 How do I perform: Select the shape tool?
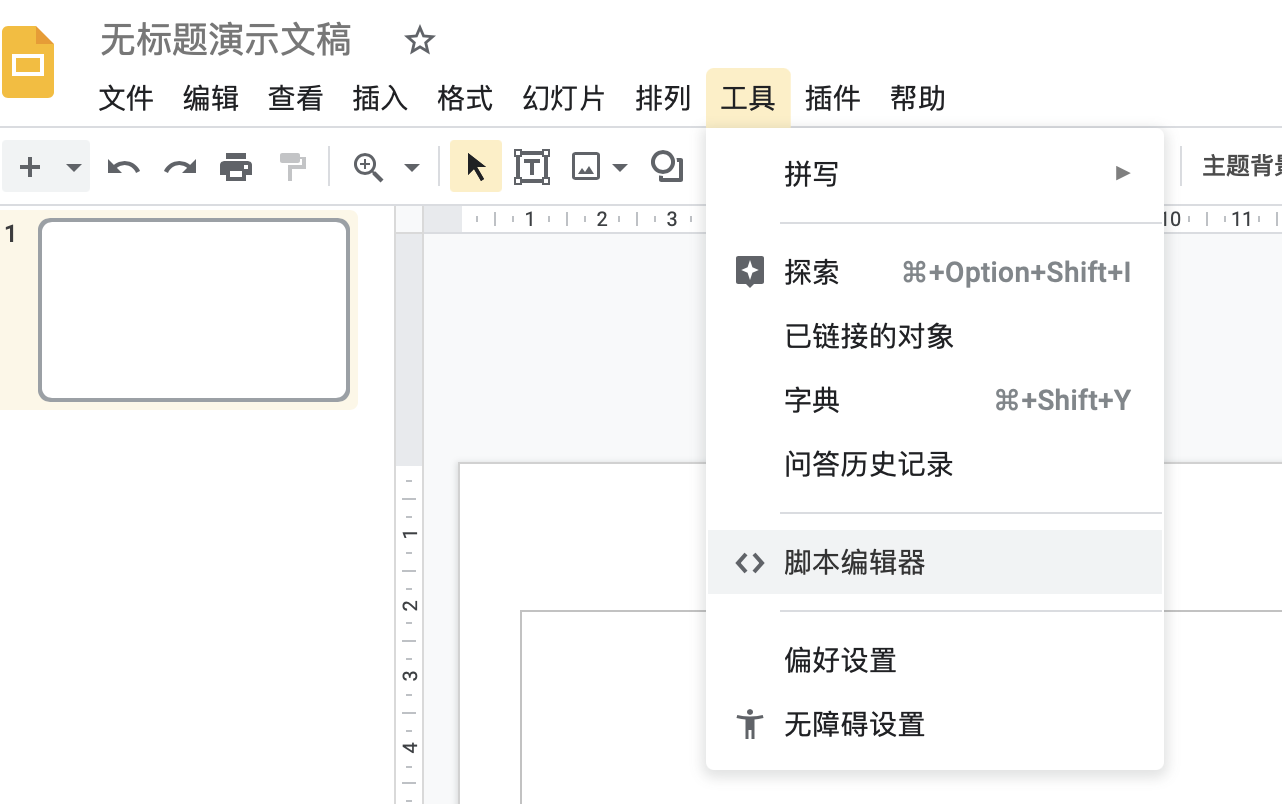pyautogui.click(x=667, y=166)
